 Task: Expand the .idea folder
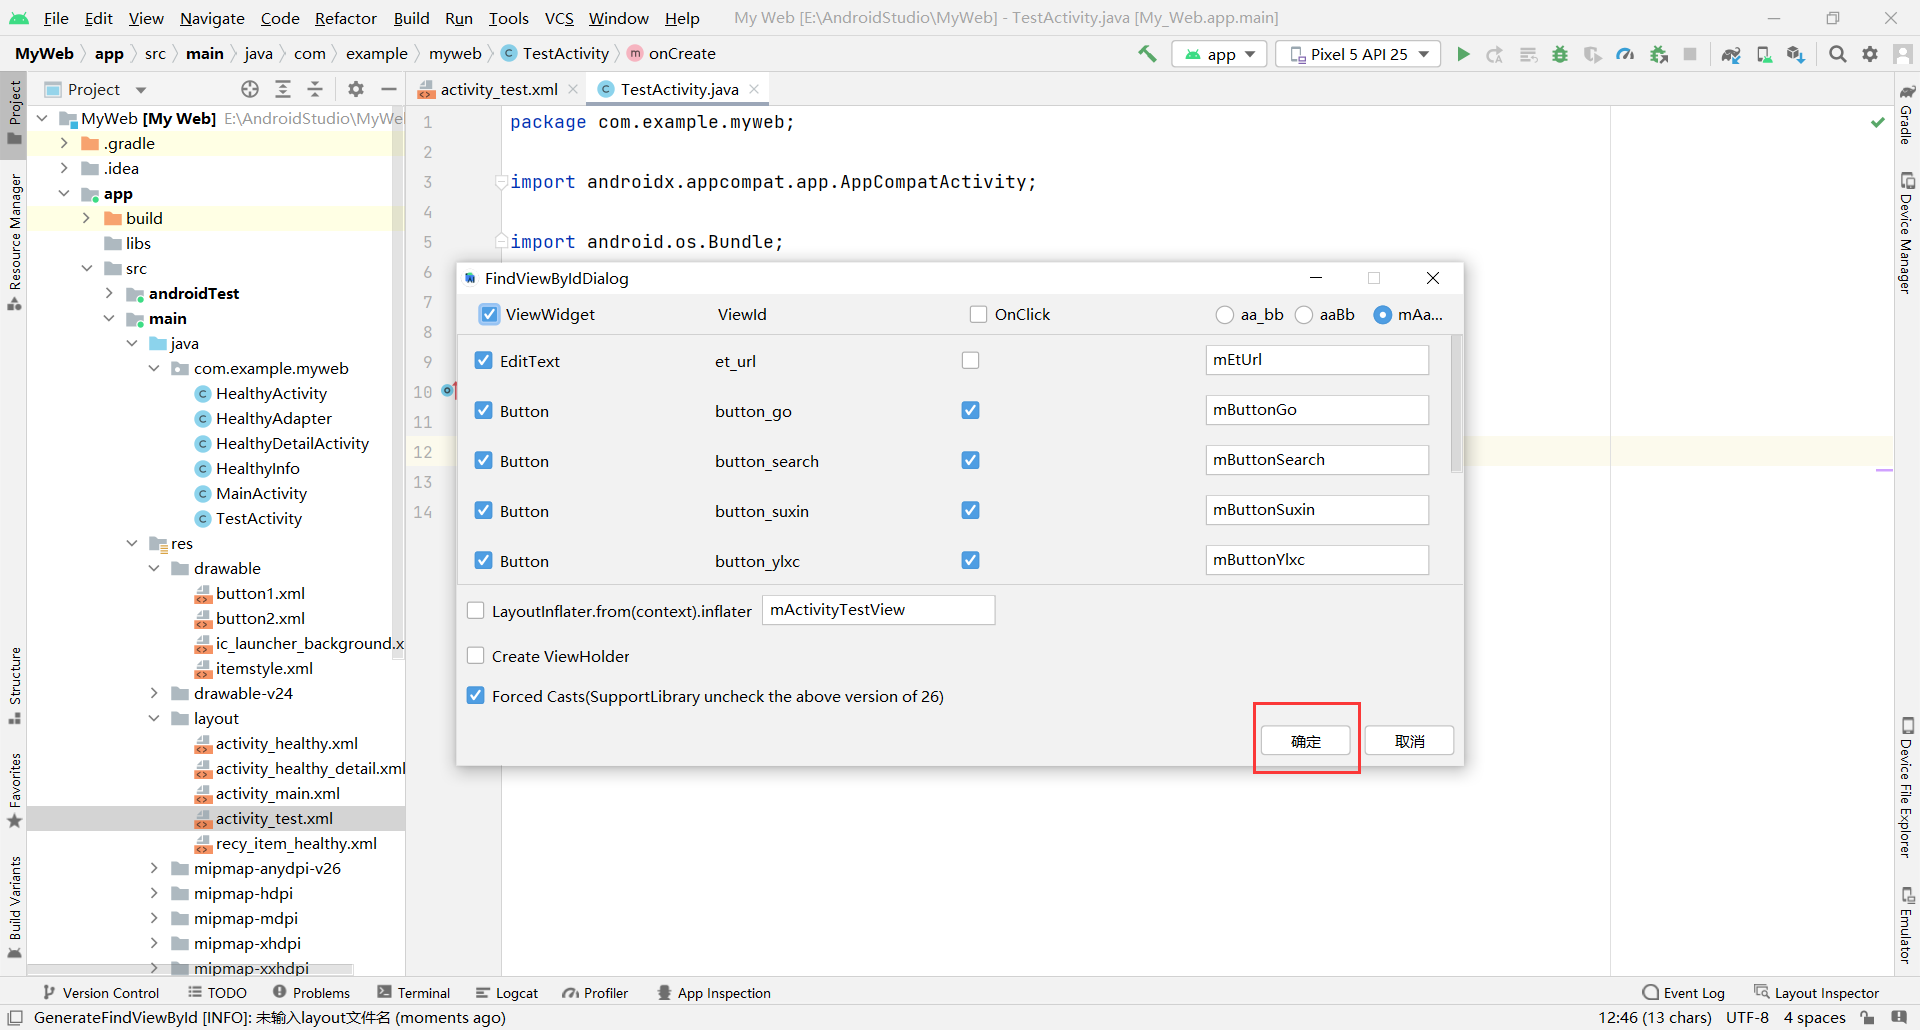64,168
